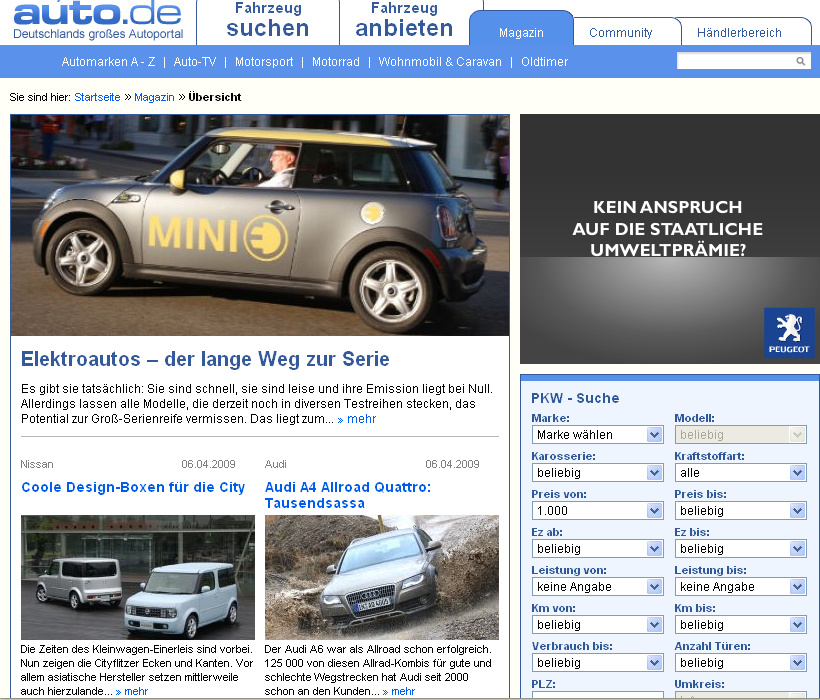Image resolution: width=820 pixels, height=700 pixels.
Task: Open the Ez ab dropdown
Action: pyautogui.click(x=597, y=549)
